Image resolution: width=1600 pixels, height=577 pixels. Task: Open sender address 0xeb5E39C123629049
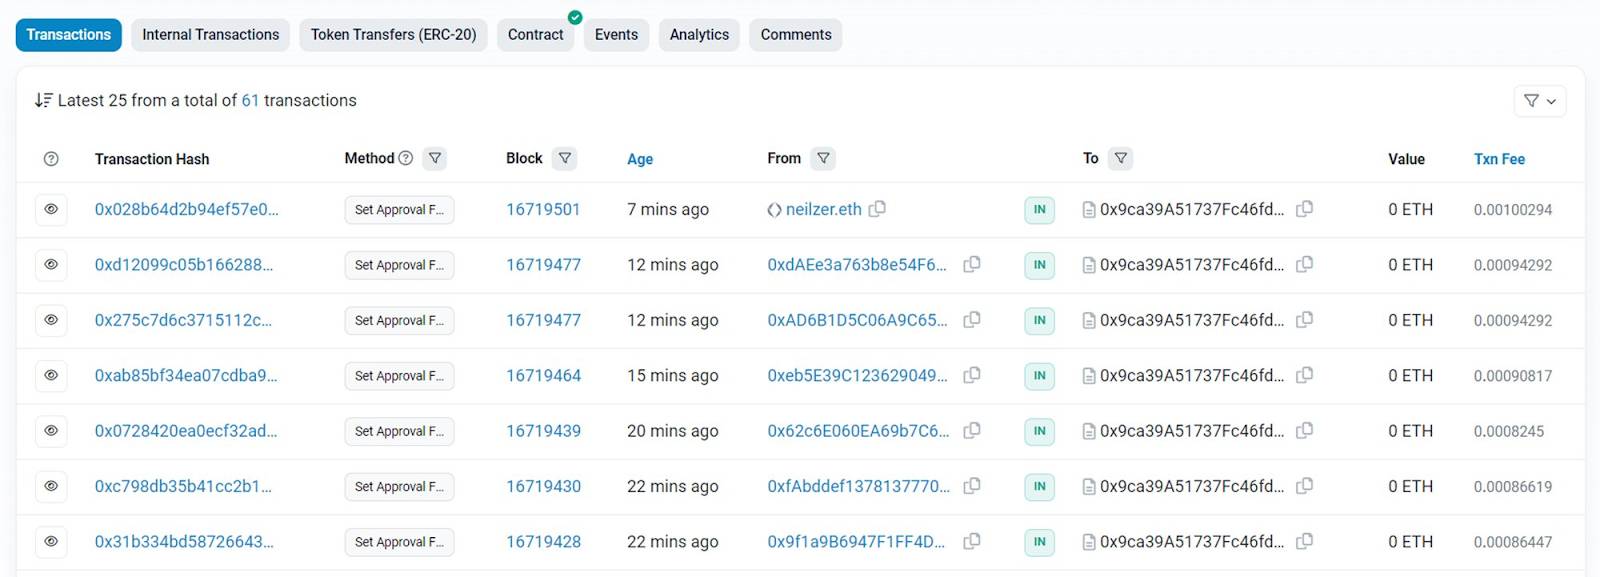[857, 376]
